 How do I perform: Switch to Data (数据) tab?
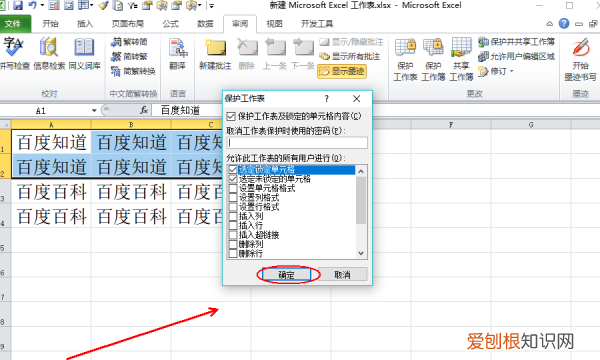[x=205, y=24]
